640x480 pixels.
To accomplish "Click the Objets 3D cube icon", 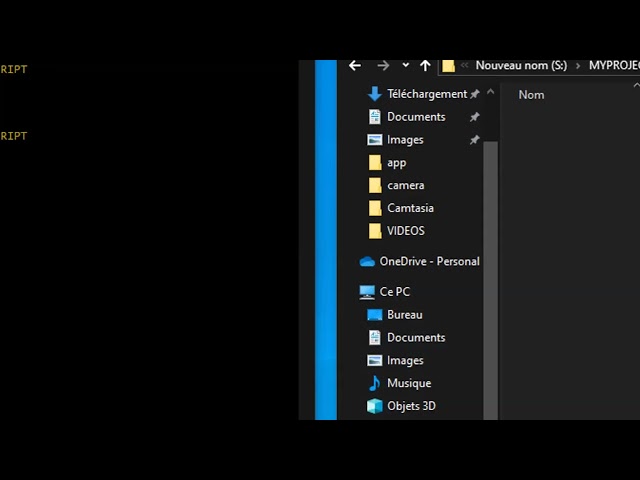I will point(374,406).
